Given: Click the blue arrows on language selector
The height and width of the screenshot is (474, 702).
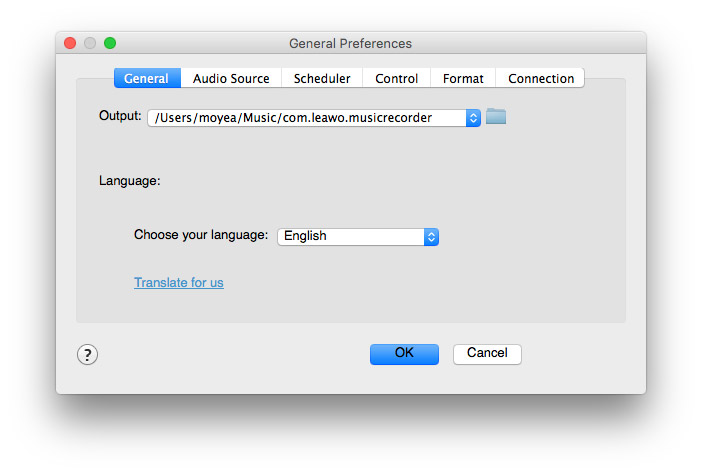Looking at the screenshot, I should [431, 236].
